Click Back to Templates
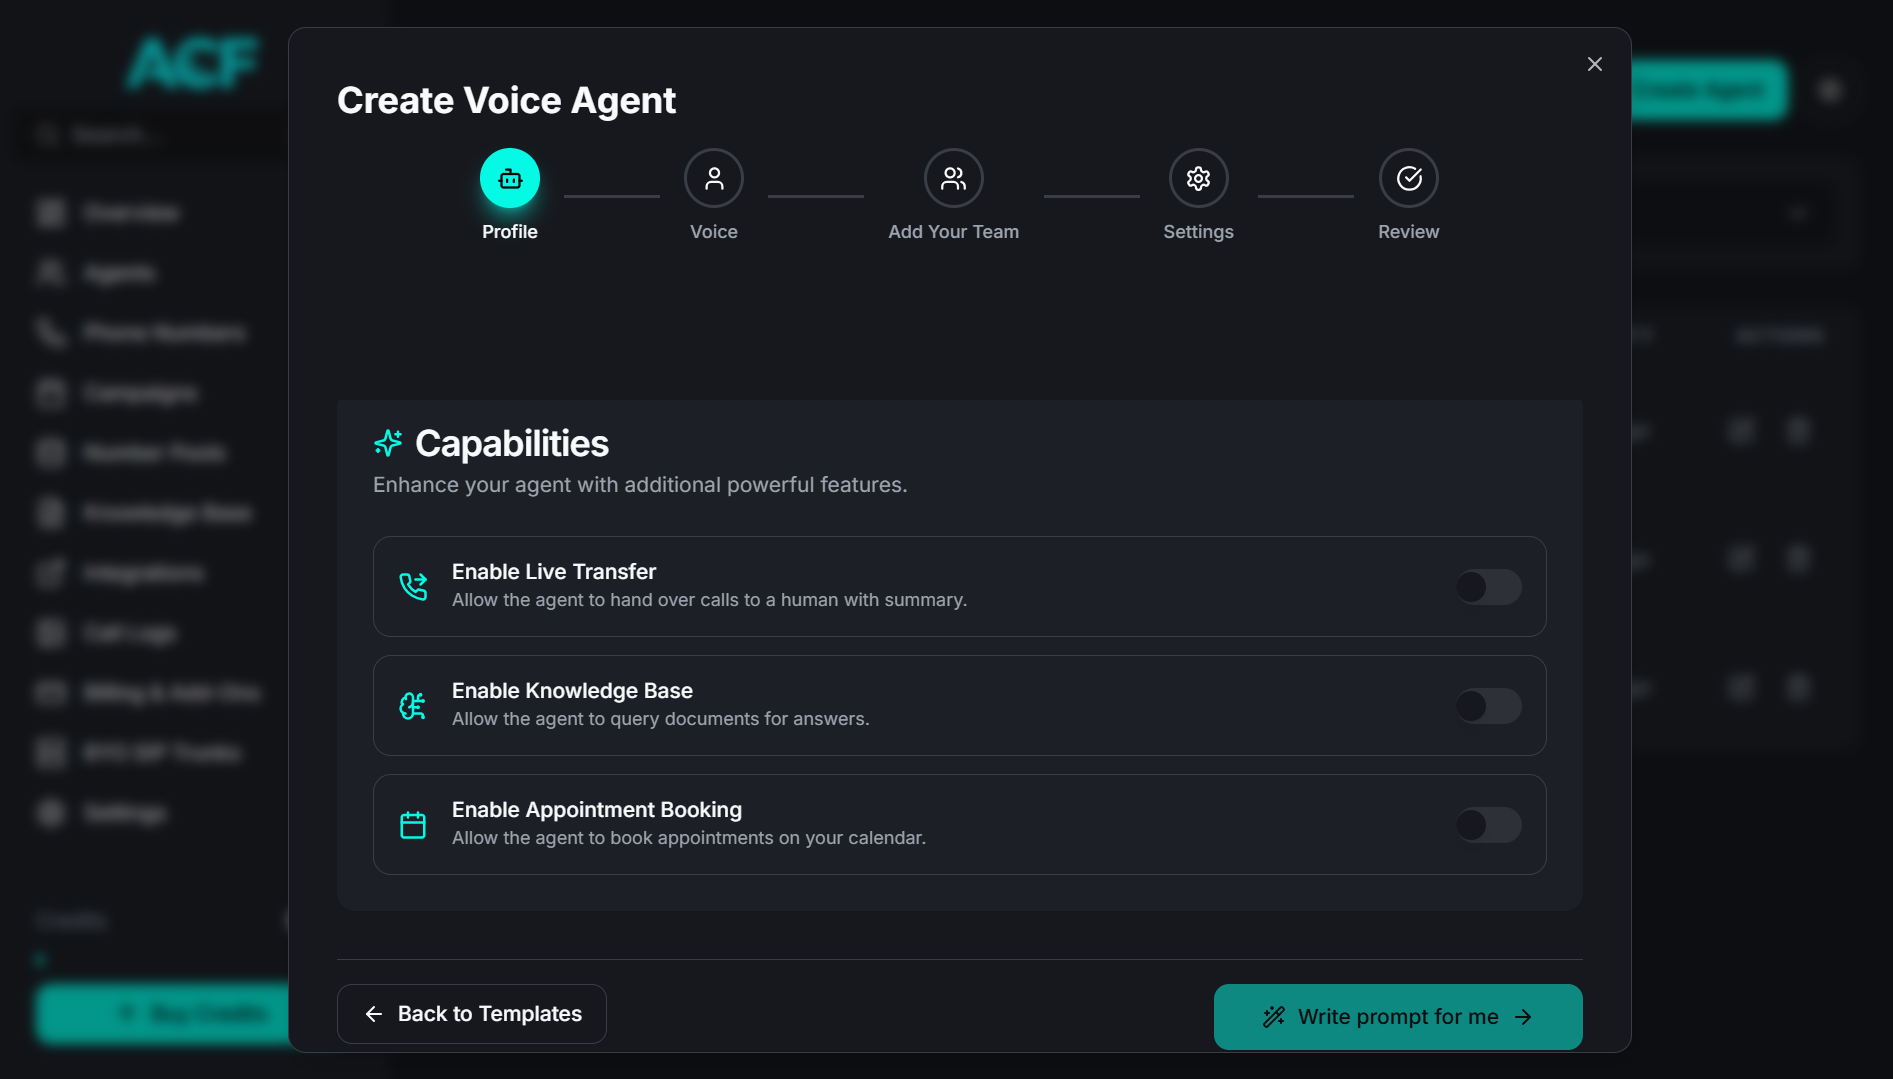Image resolution: width=1893 pixels, height=1079 pixels. 471,1013
